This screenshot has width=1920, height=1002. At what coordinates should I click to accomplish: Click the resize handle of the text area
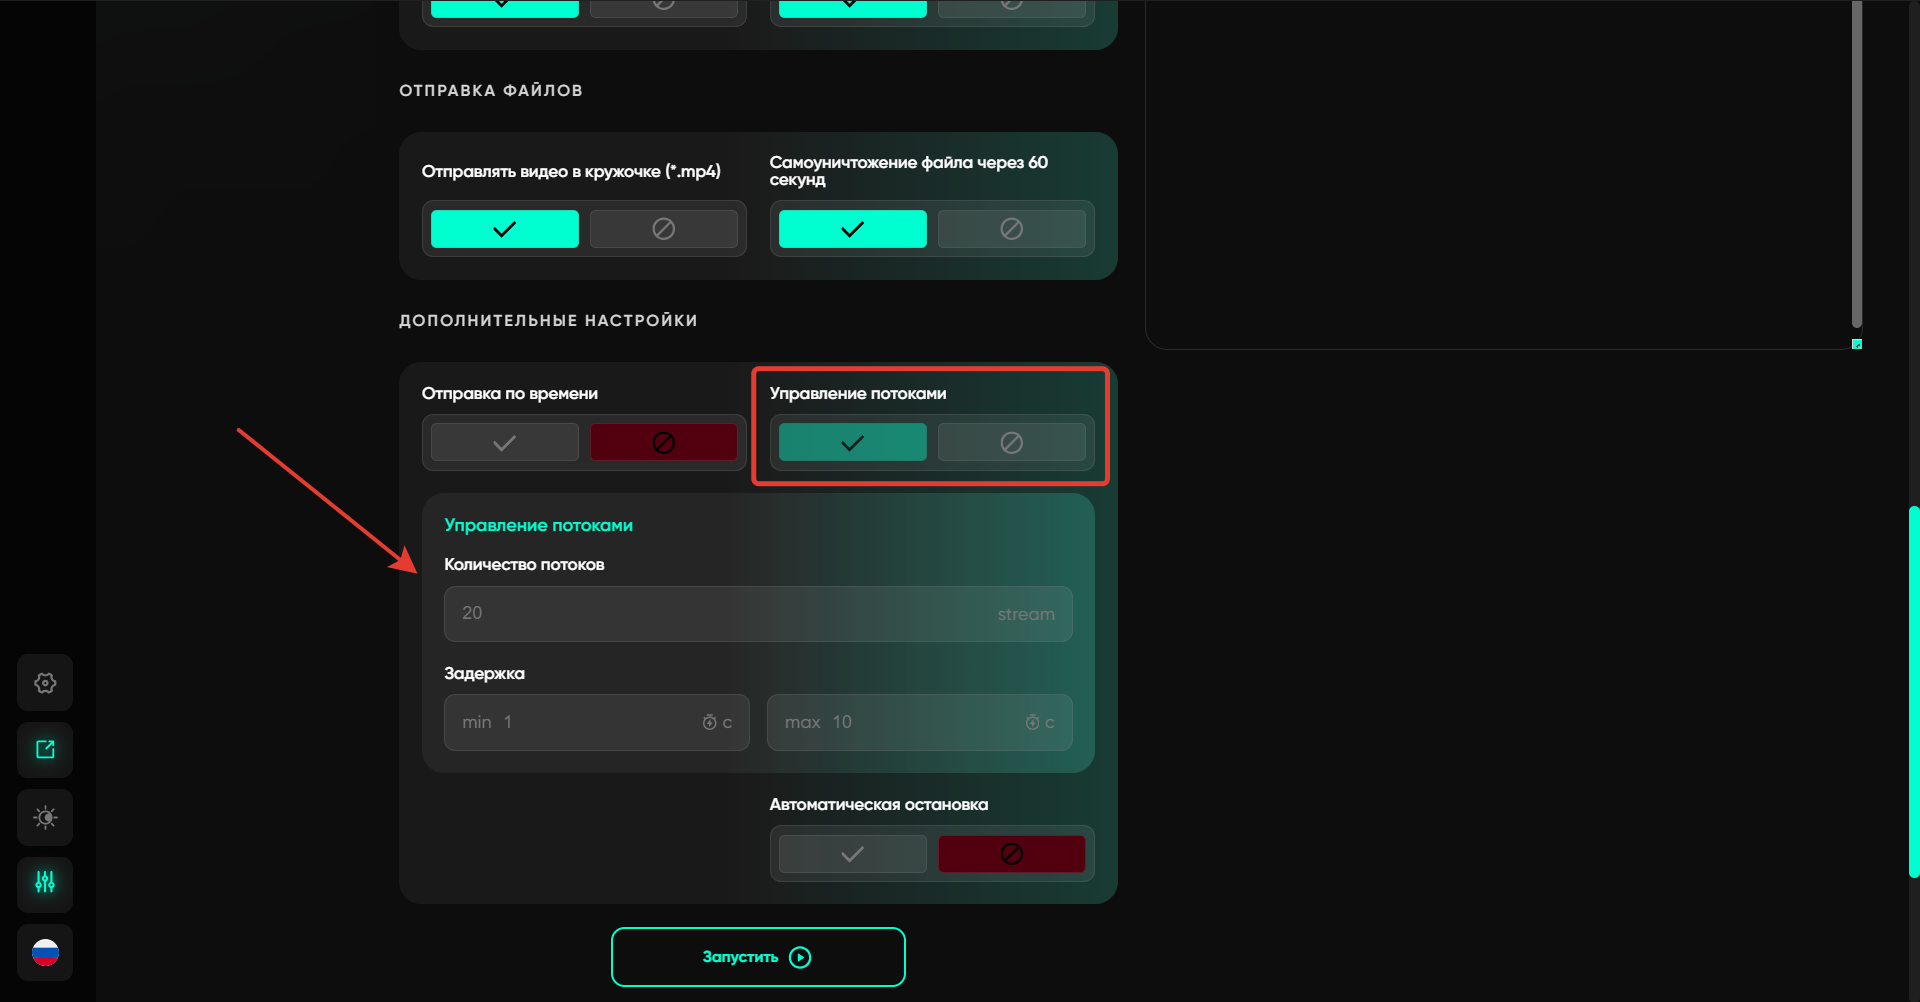(1856, 344)
